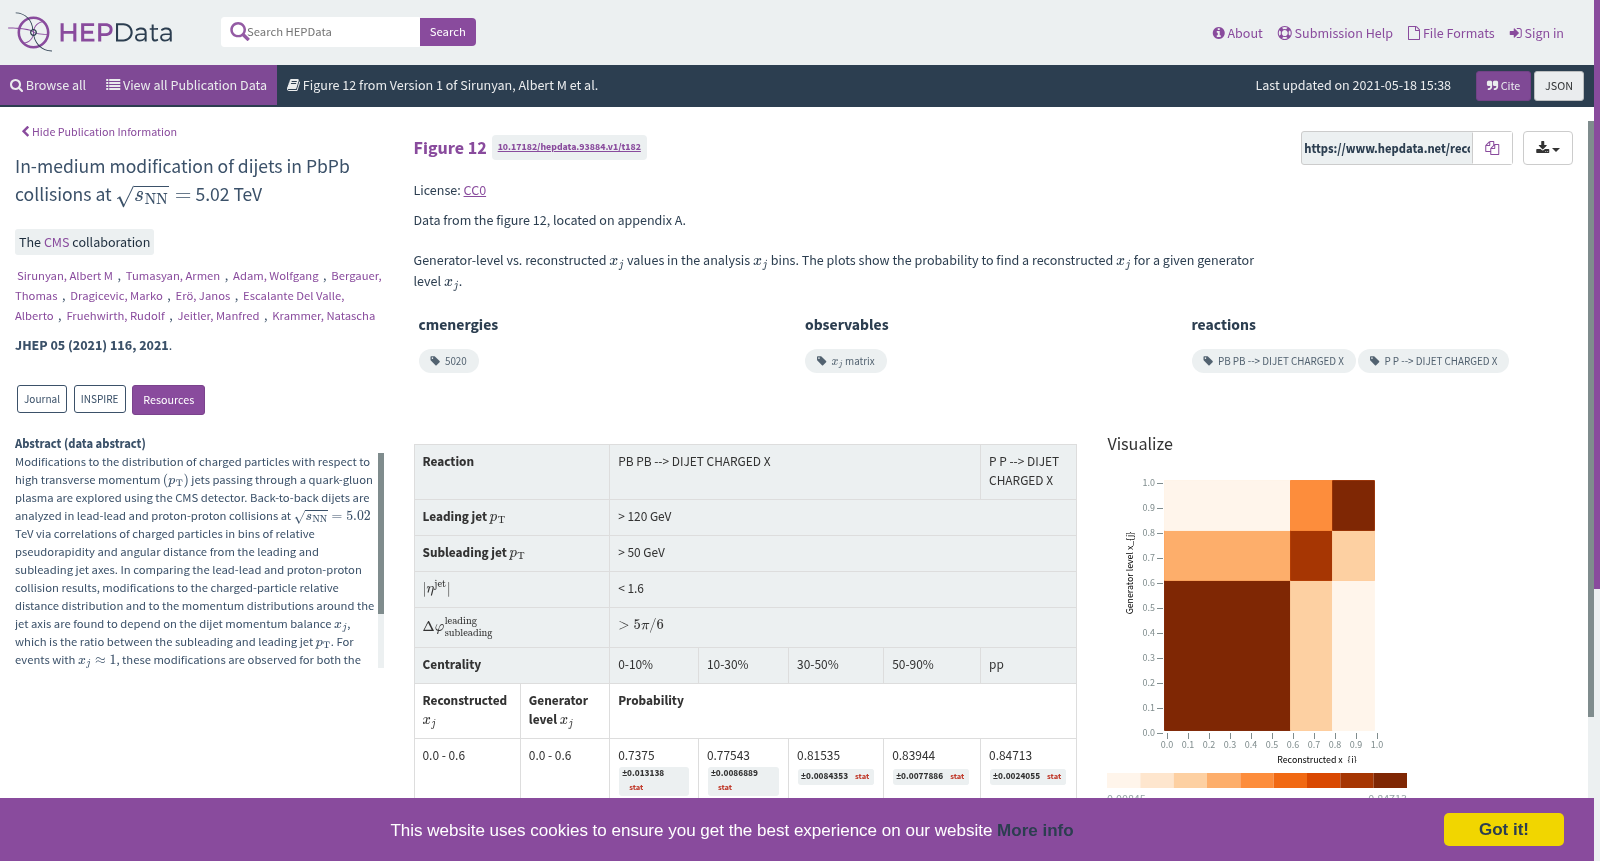Open the download dropdown button
Screen dimensions: 1600x861
(1547, 148)
